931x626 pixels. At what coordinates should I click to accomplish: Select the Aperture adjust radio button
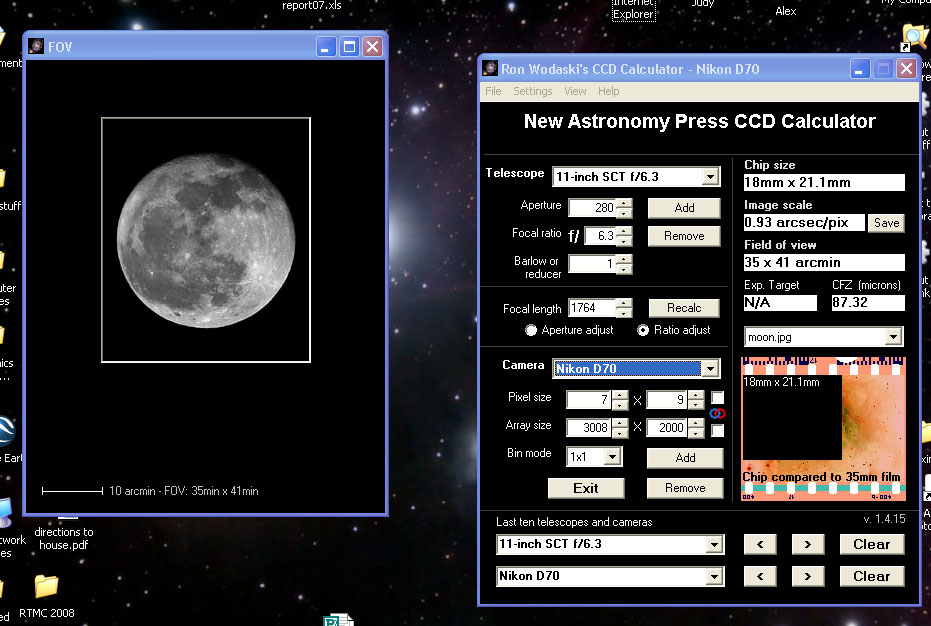pos(531,330)
